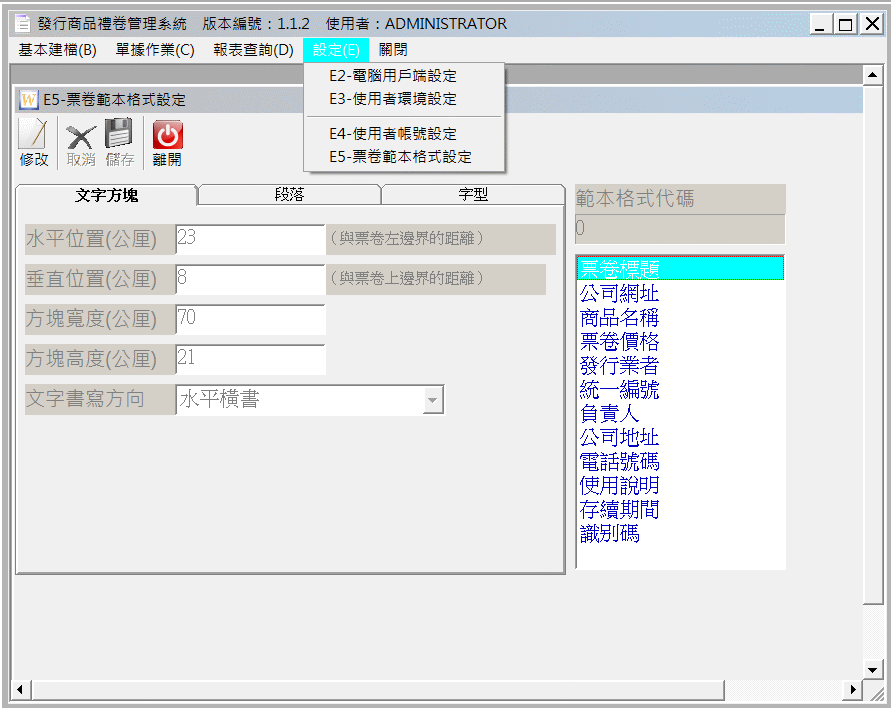Viewport: 891px width, 708px height.
Task: Minimize the application window
Action: [x=819, y=24]
